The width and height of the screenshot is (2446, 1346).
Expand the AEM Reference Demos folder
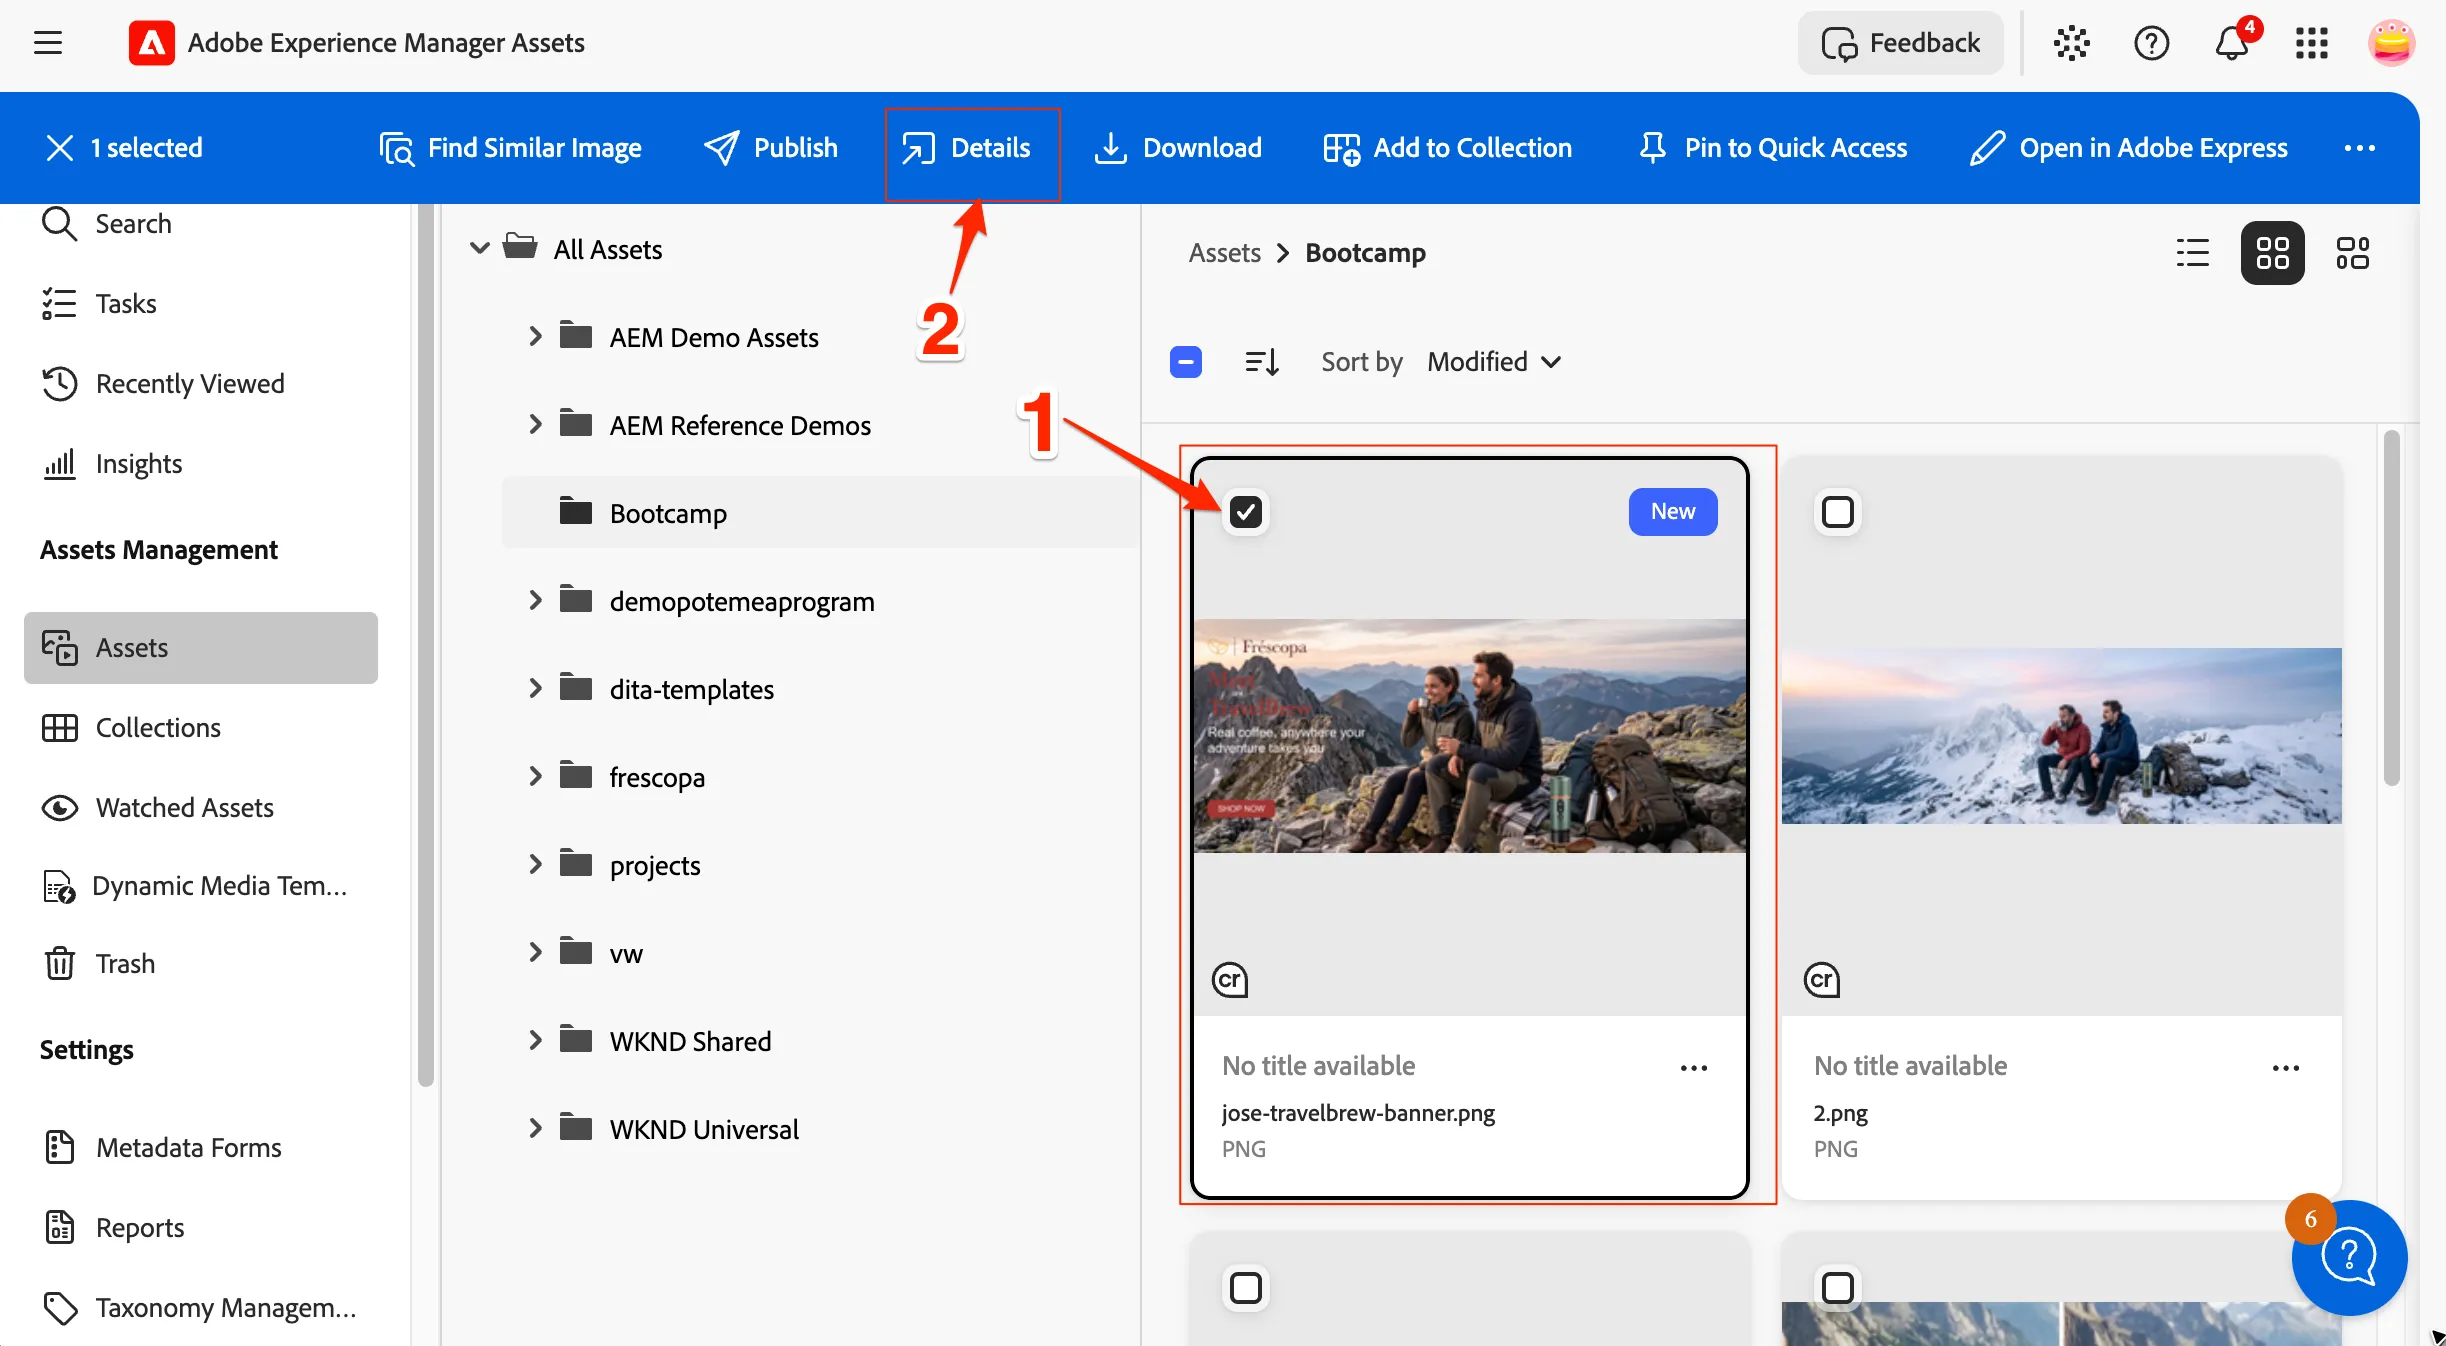[536, 424]
